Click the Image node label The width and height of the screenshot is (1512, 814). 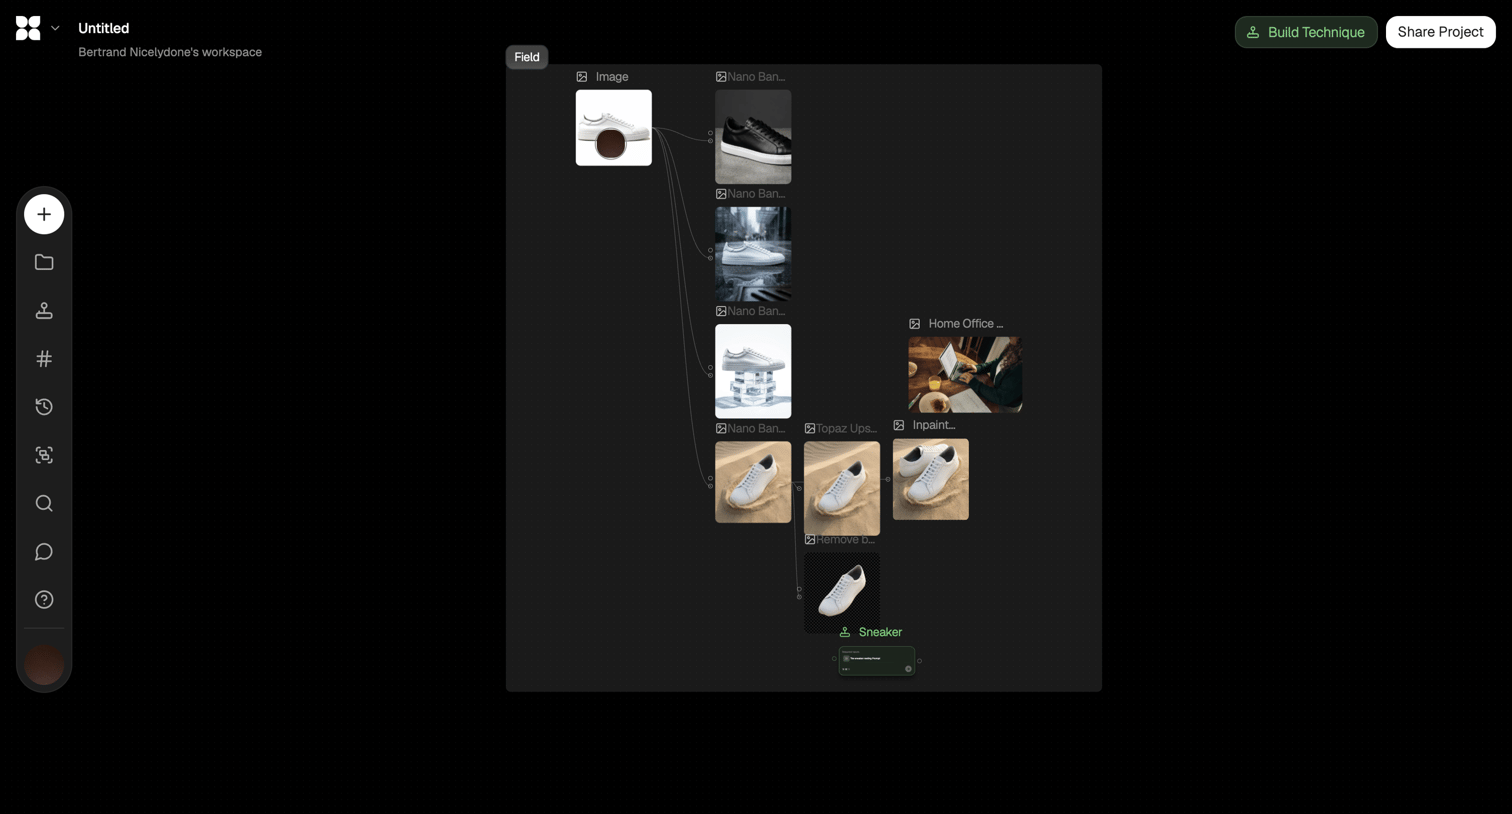(x=612, y=77)
